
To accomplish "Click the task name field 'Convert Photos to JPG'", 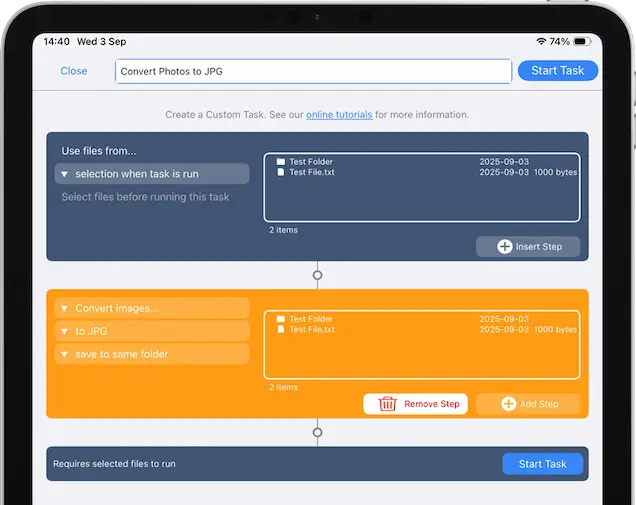I will pyautogui.click(x=313, y=71).
